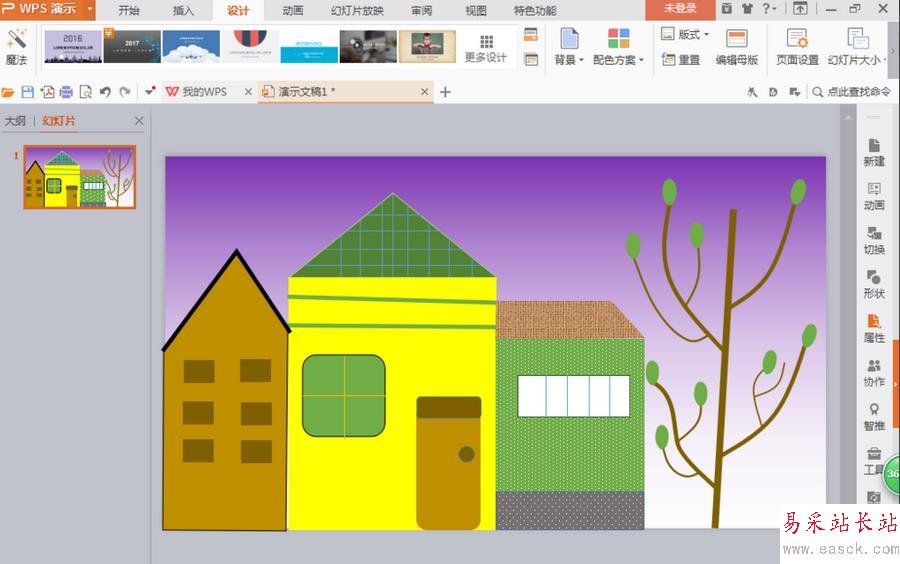The image size is (900, 564).
Task: Open 更多设计 (More designs) gallery
Action: pyautogui.click(x=486, y=47)
